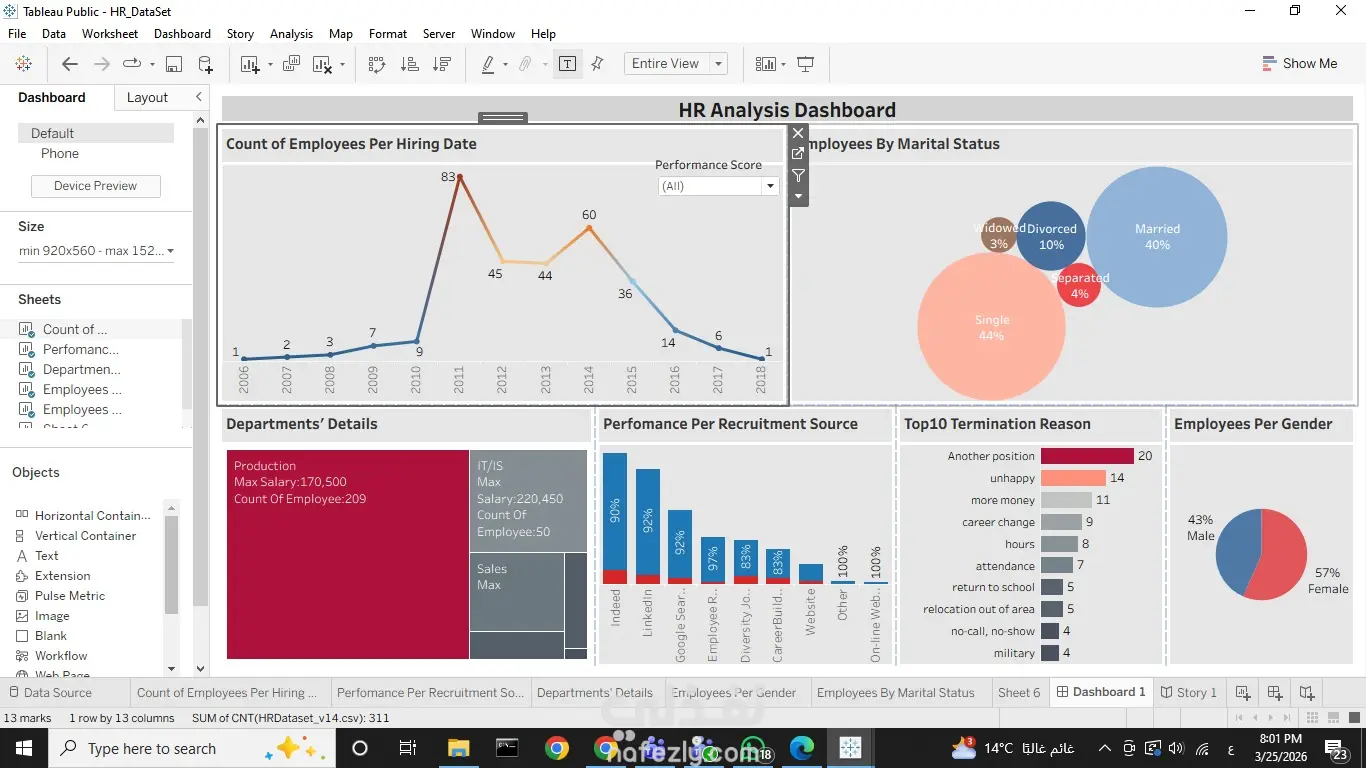Toggle Use as Filter on the selected chart
This screenshot has height=768, width=1366.
(798, 175)
